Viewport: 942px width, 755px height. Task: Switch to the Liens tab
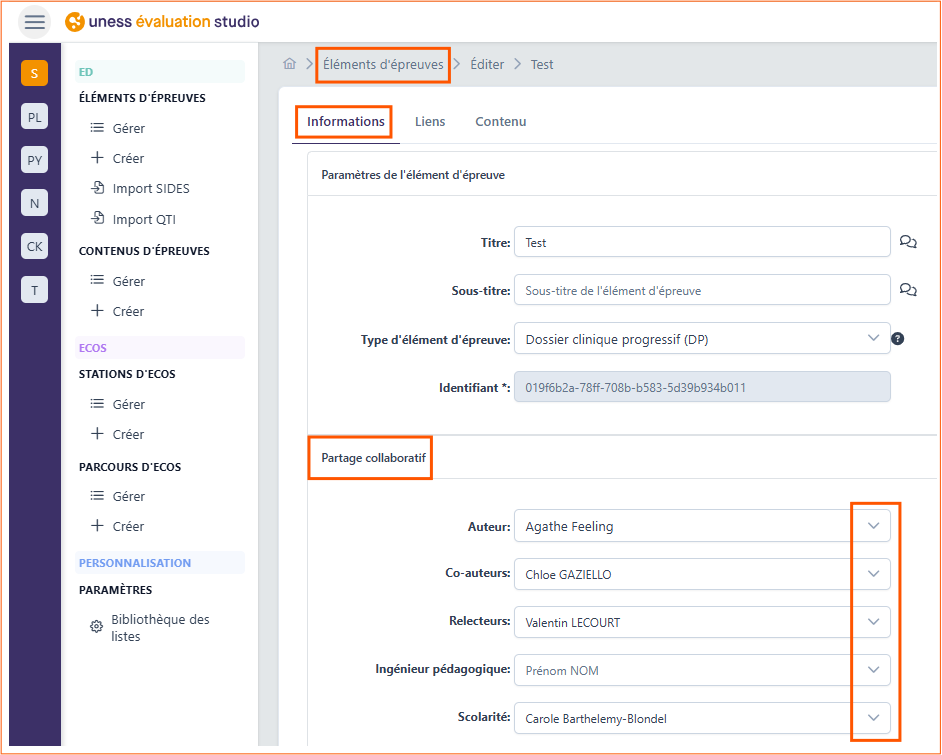430,121
